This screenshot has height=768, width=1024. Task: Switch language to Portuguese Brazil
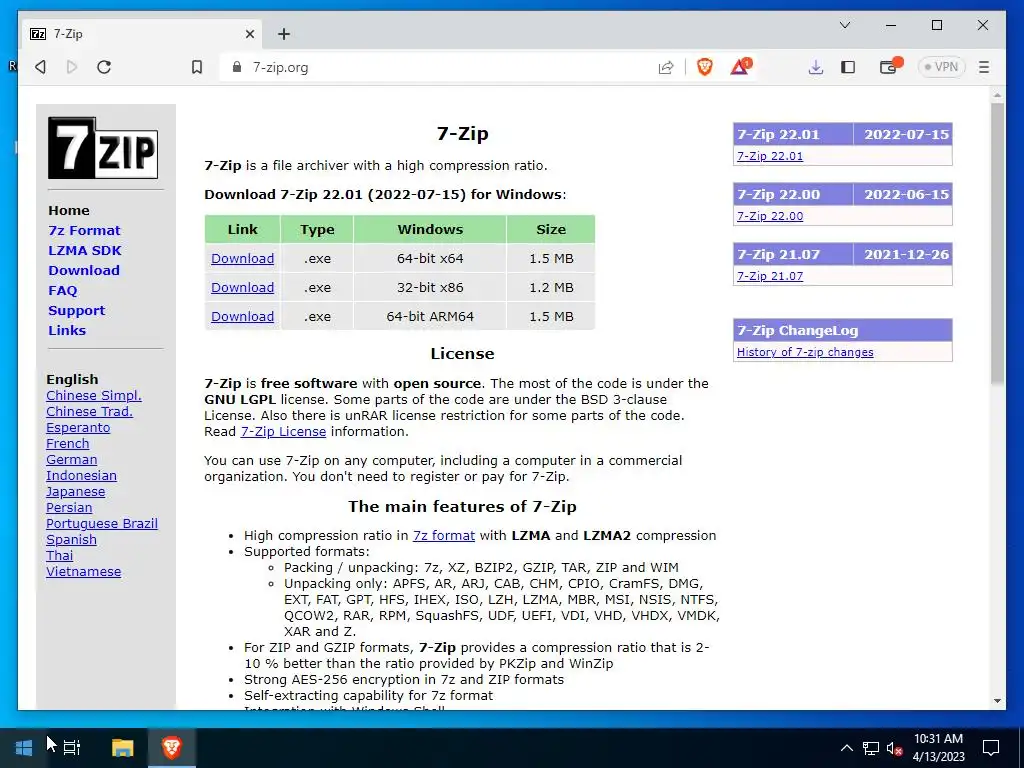point(102,524)
